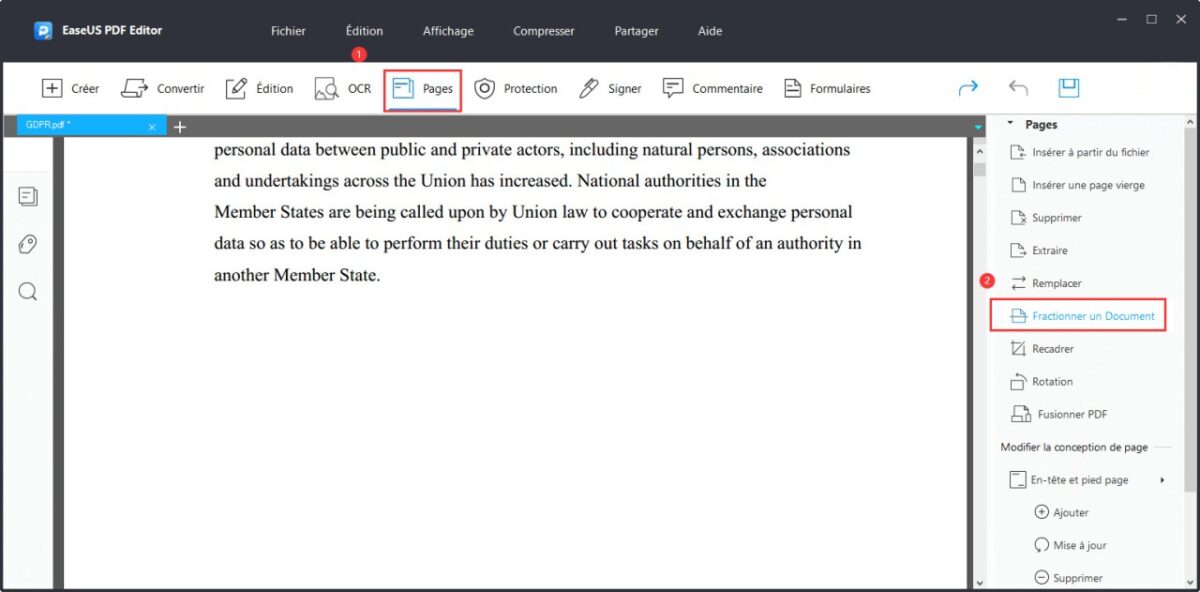Click the EaseUS PDF Editor logo
Screen dimensions: 1200x592
coord(43,31)
